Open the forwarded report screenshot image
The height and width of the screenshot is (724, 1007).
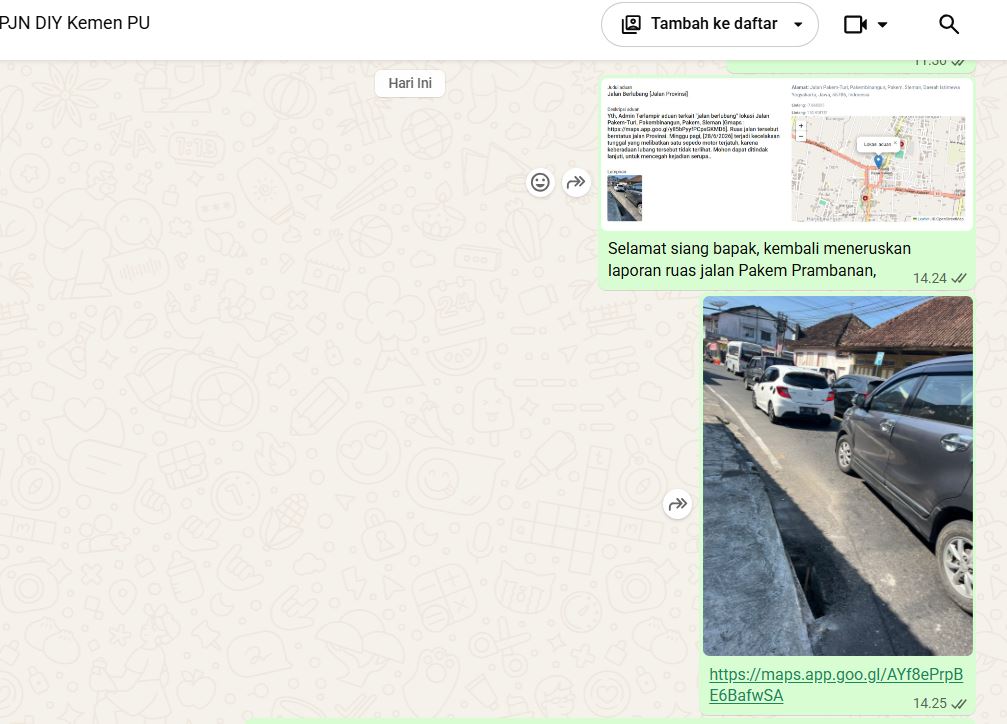787,153
